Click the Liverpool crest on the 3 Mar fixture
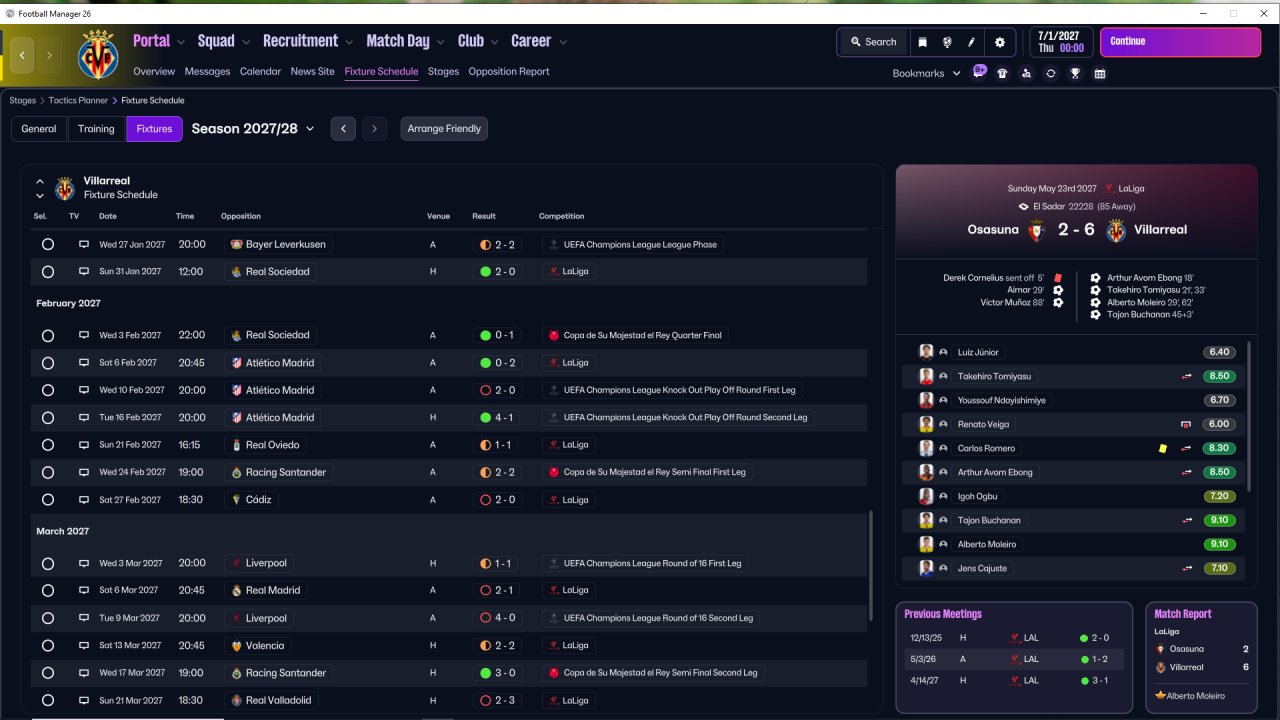Viewport: 1280px width, 720px height. [236, 563]
